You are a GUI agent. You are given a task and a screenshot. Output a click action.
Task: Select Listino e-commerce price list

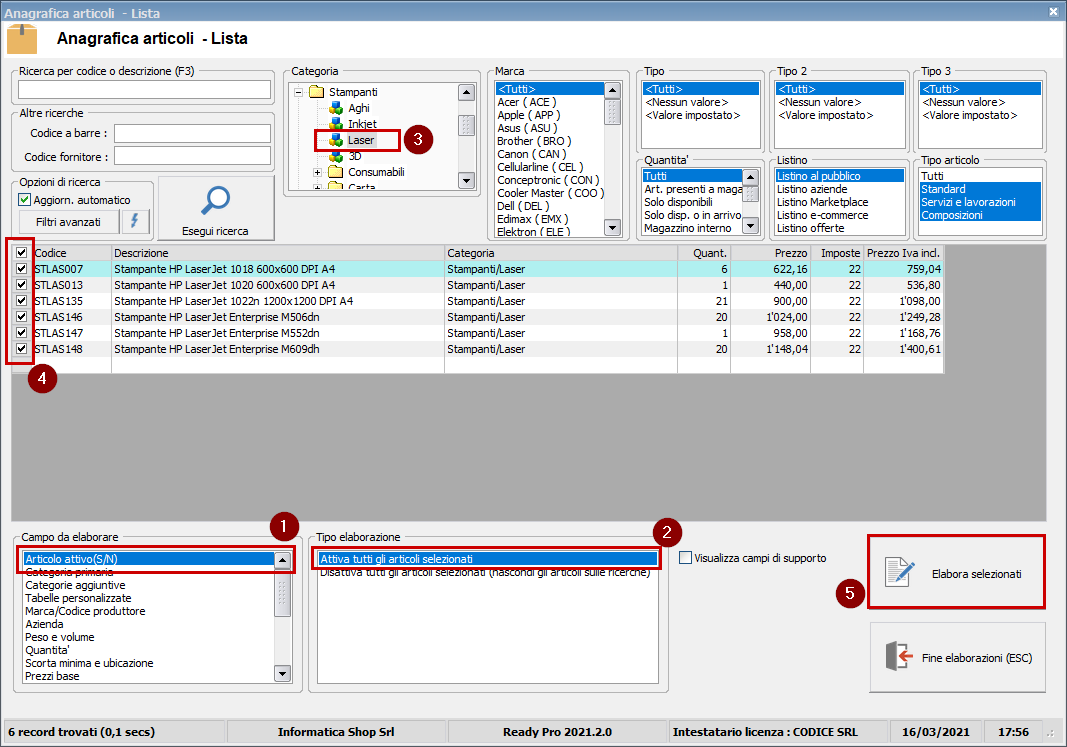840,215
